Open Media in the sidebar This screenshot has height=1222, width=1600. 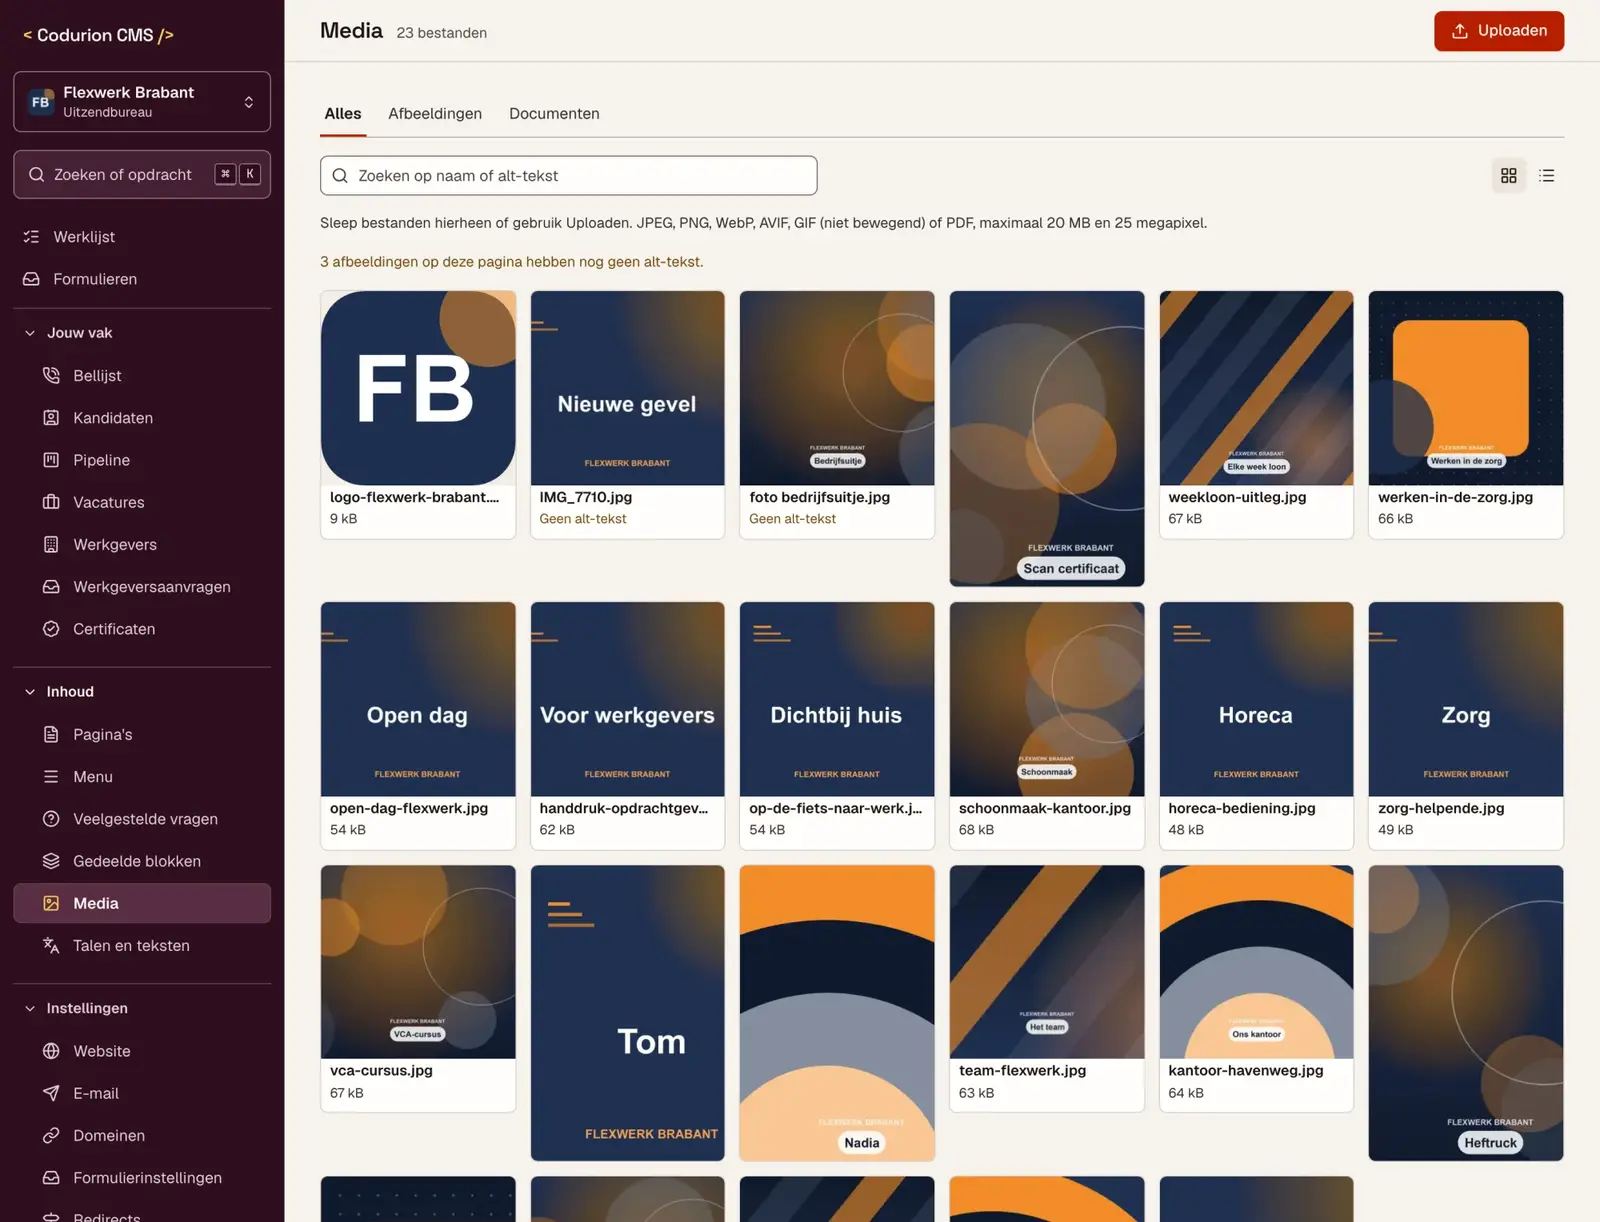point(142,903)
